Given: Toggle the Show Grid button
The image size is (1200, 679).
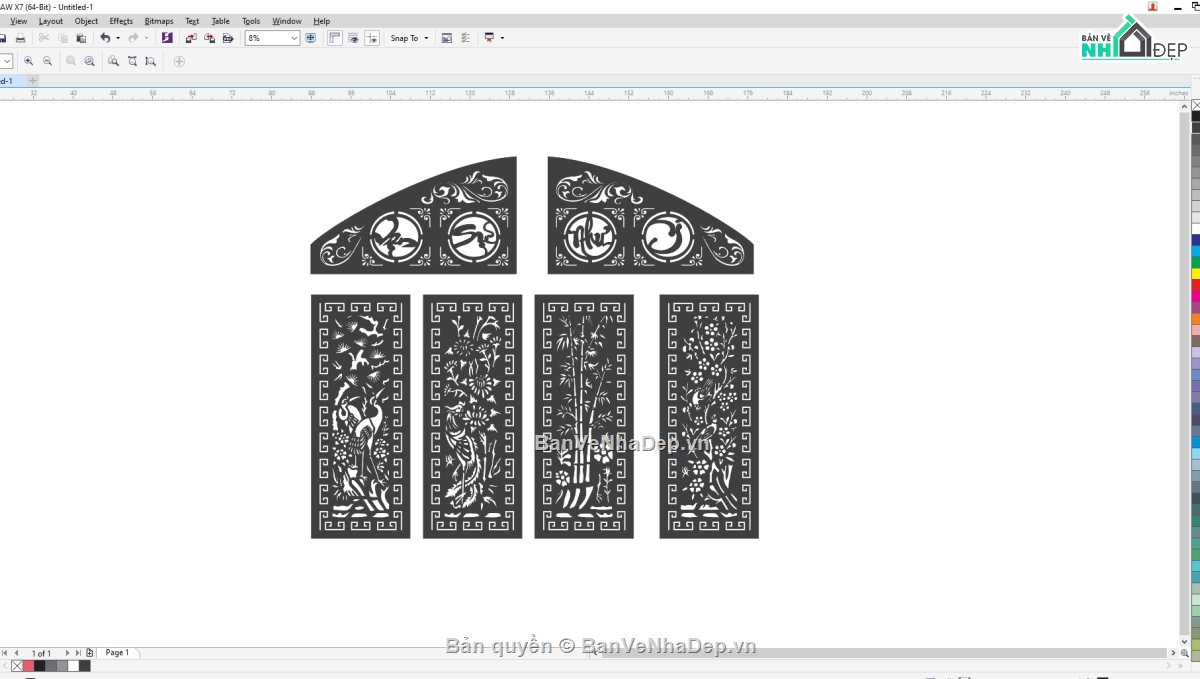Looking at the screenshot, I should (353, 38).
